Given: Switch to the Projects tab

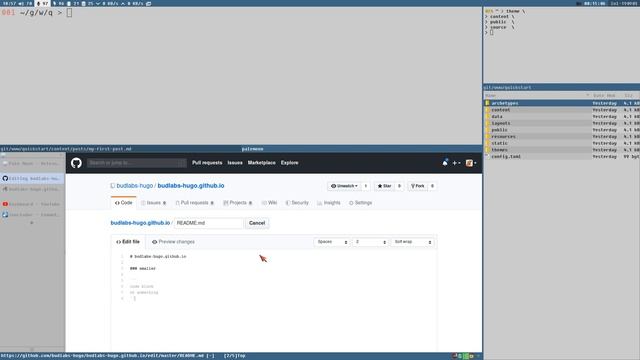Looking at the screenshot, I should pos(238,203).
